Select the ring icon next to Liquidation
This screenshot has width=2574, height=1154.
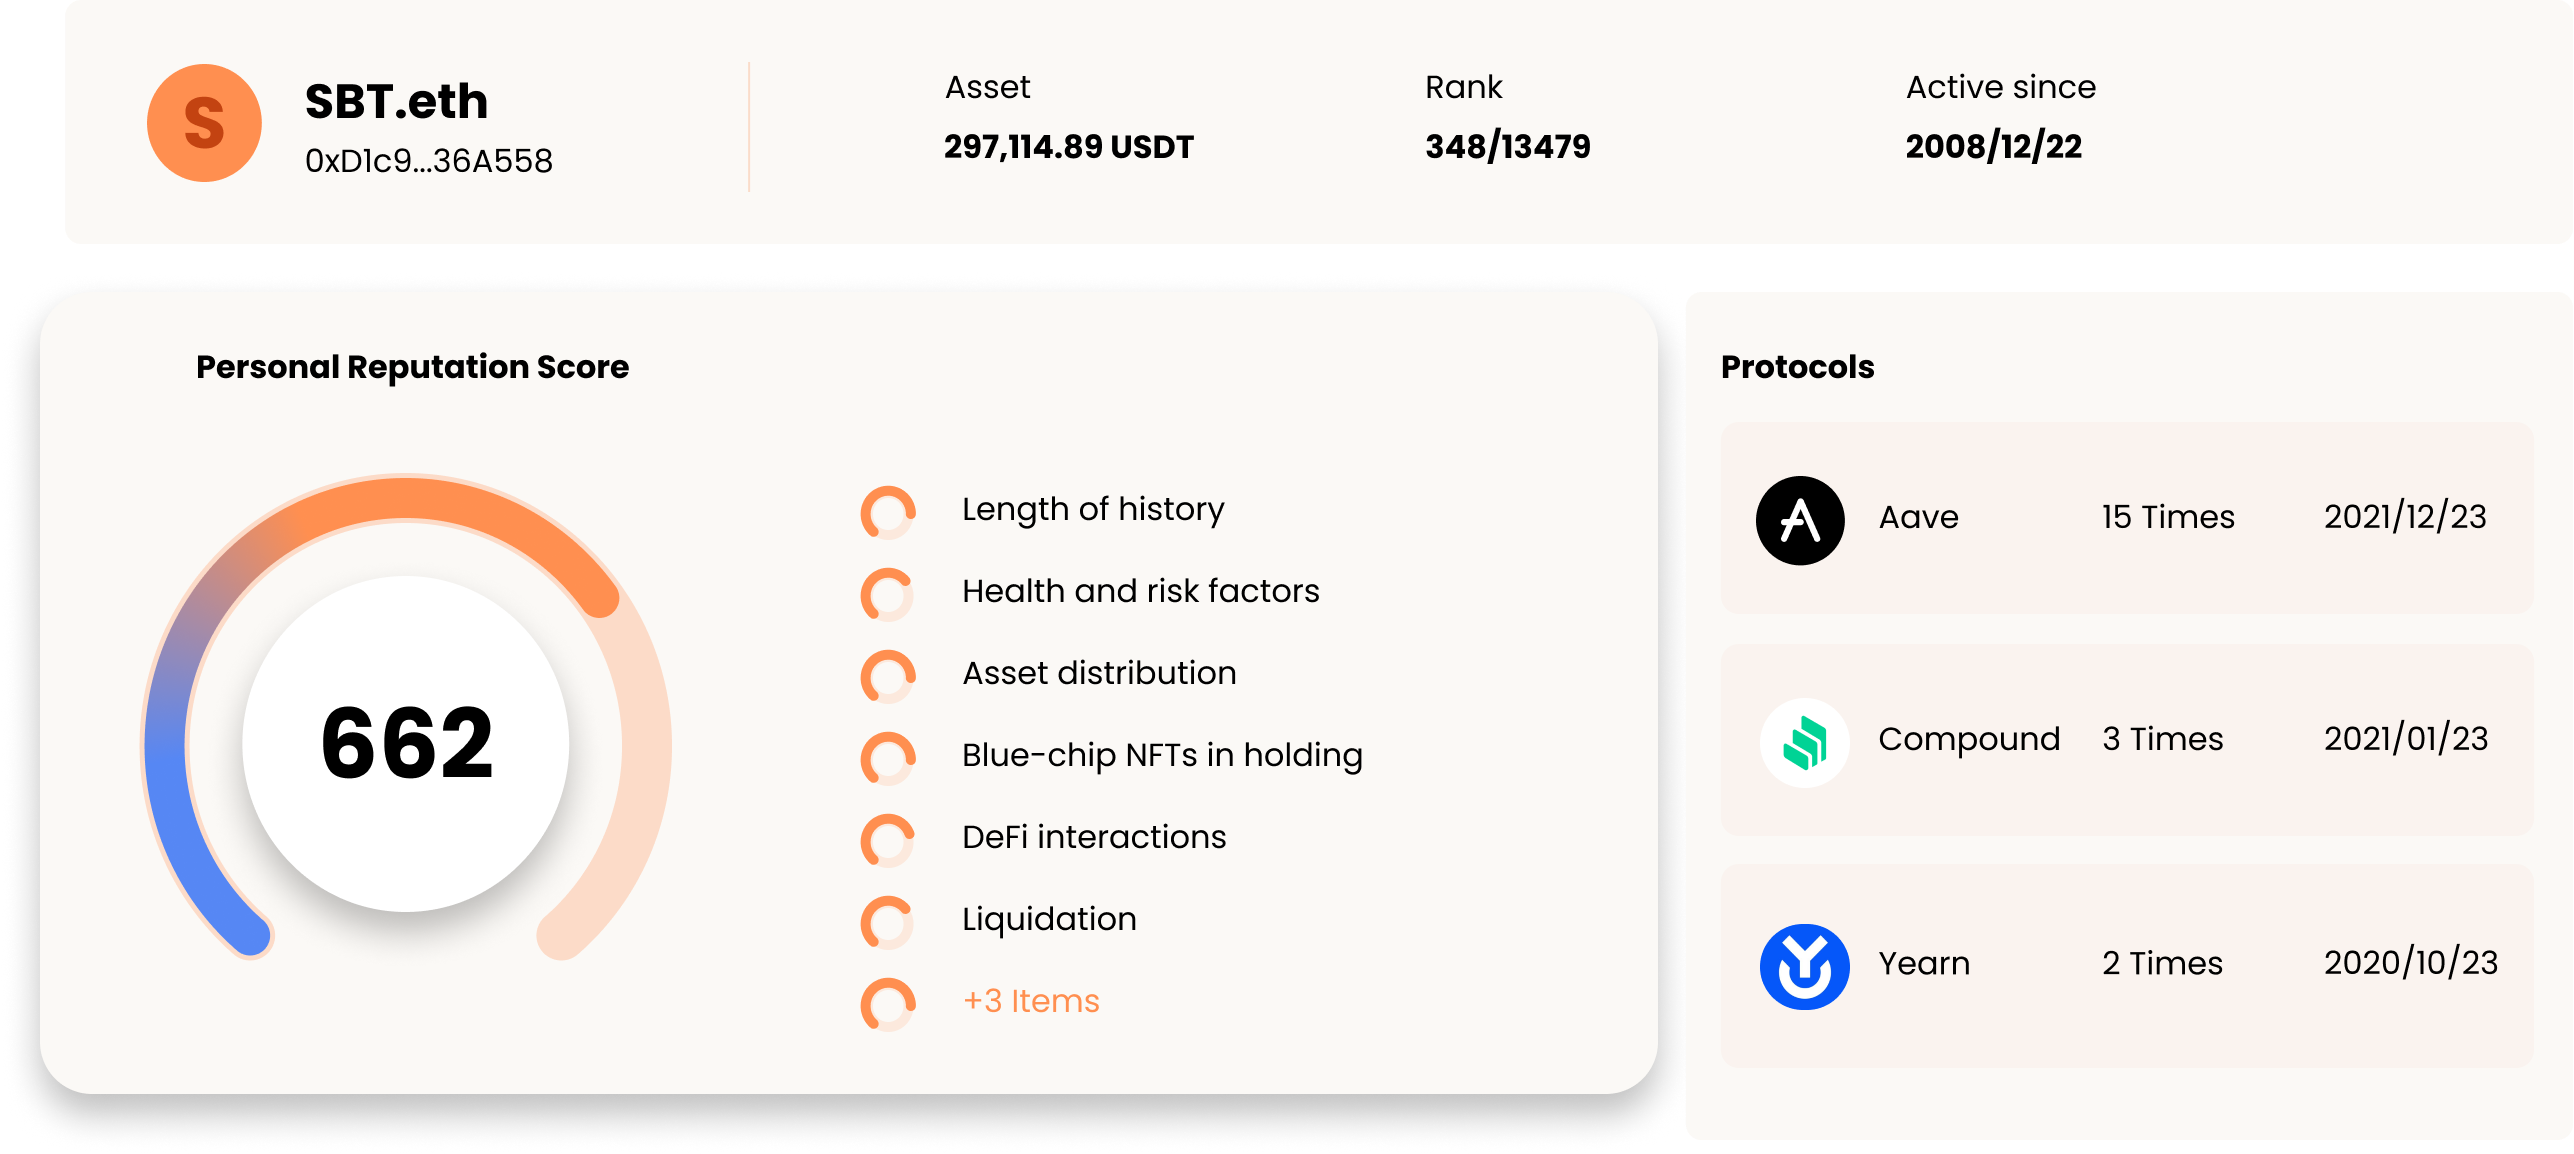[x=888, y=922]
